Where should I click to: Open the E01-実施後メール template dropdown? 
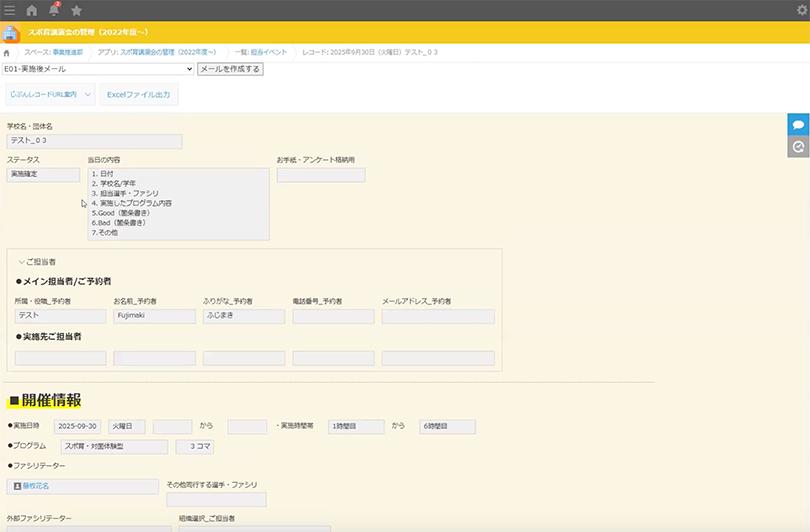tap(98, 69)
